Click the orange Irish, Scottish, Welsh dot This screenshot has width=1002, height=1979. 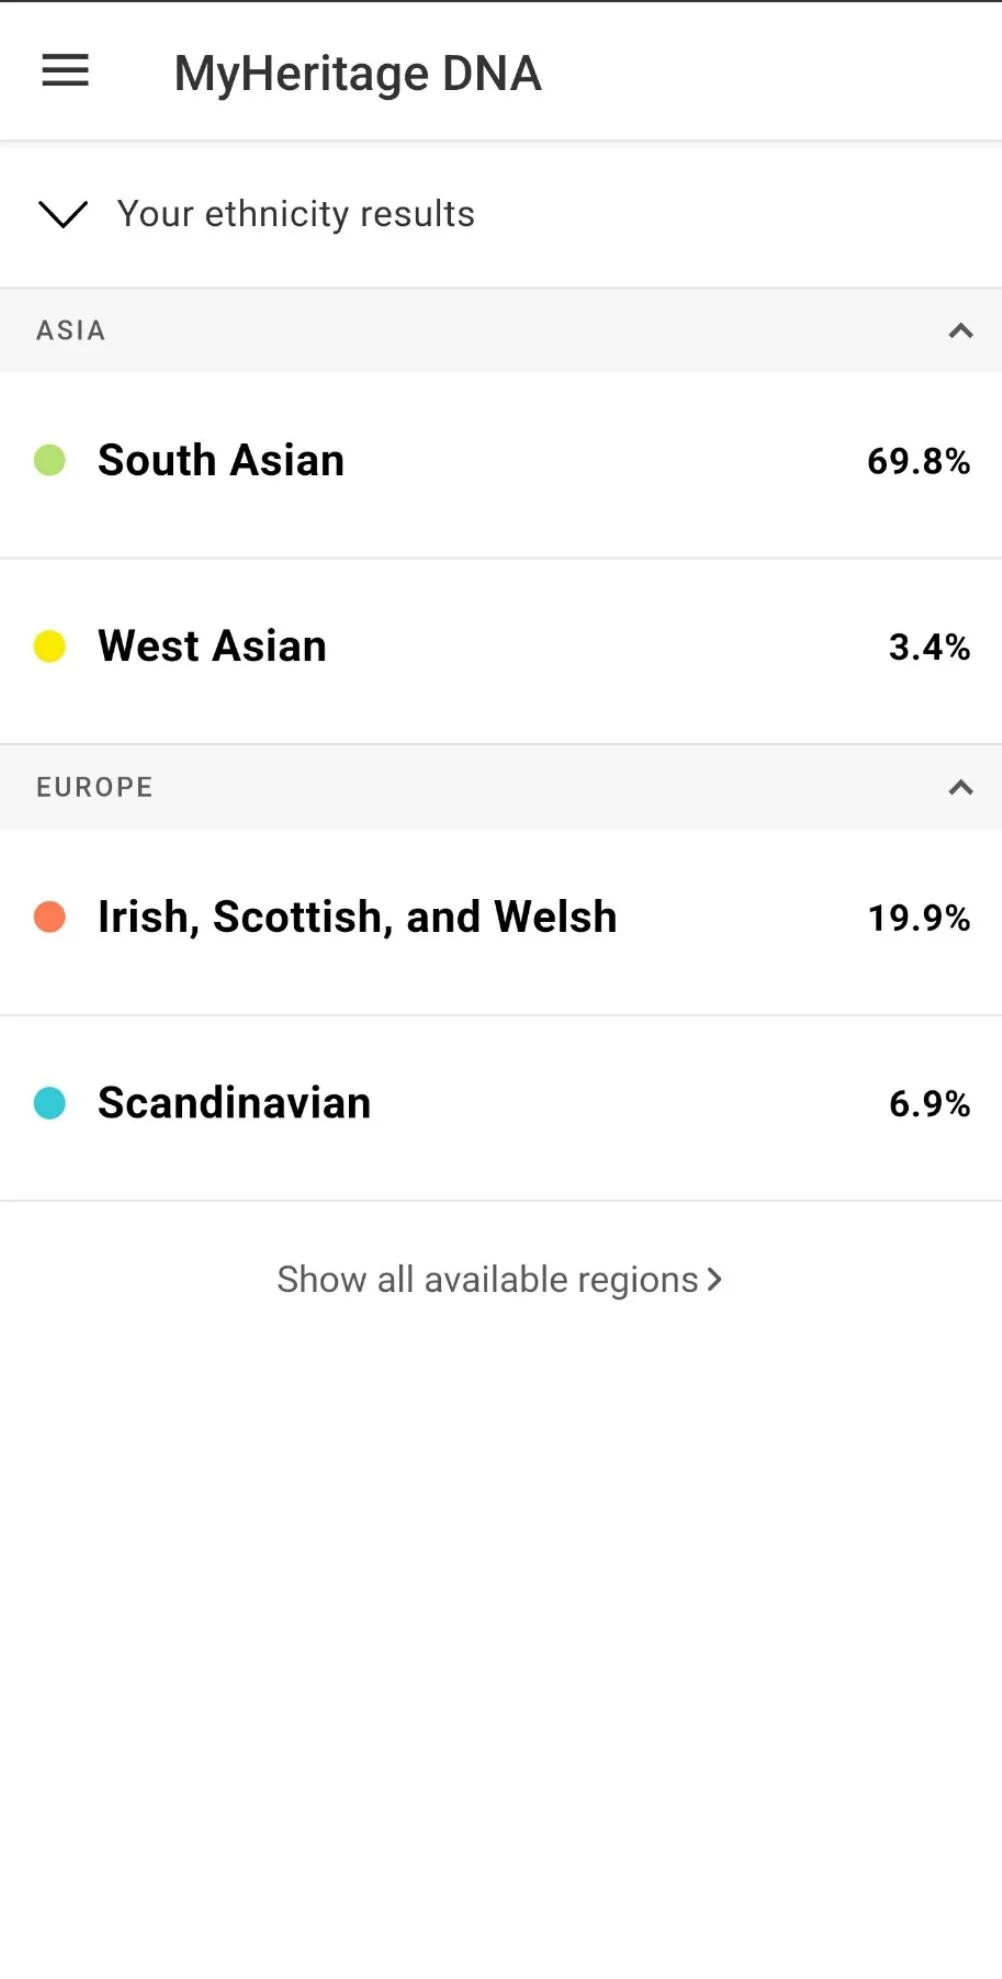(x=50, y=917)
